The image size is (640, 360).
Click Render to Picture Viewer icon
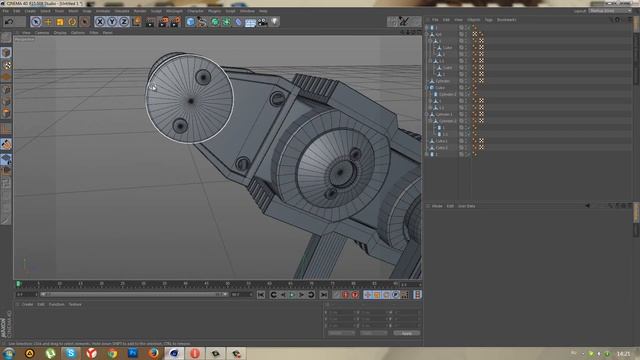pos(163,22)
